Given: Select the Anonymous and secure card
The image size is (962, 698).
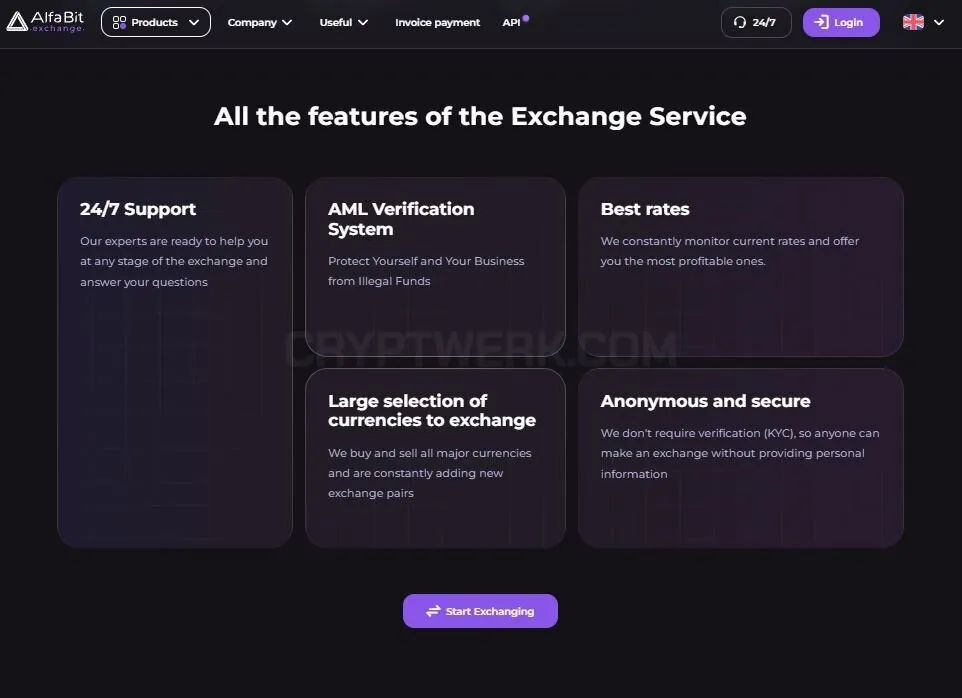Looking at the screenshot, I should point(741,458).
